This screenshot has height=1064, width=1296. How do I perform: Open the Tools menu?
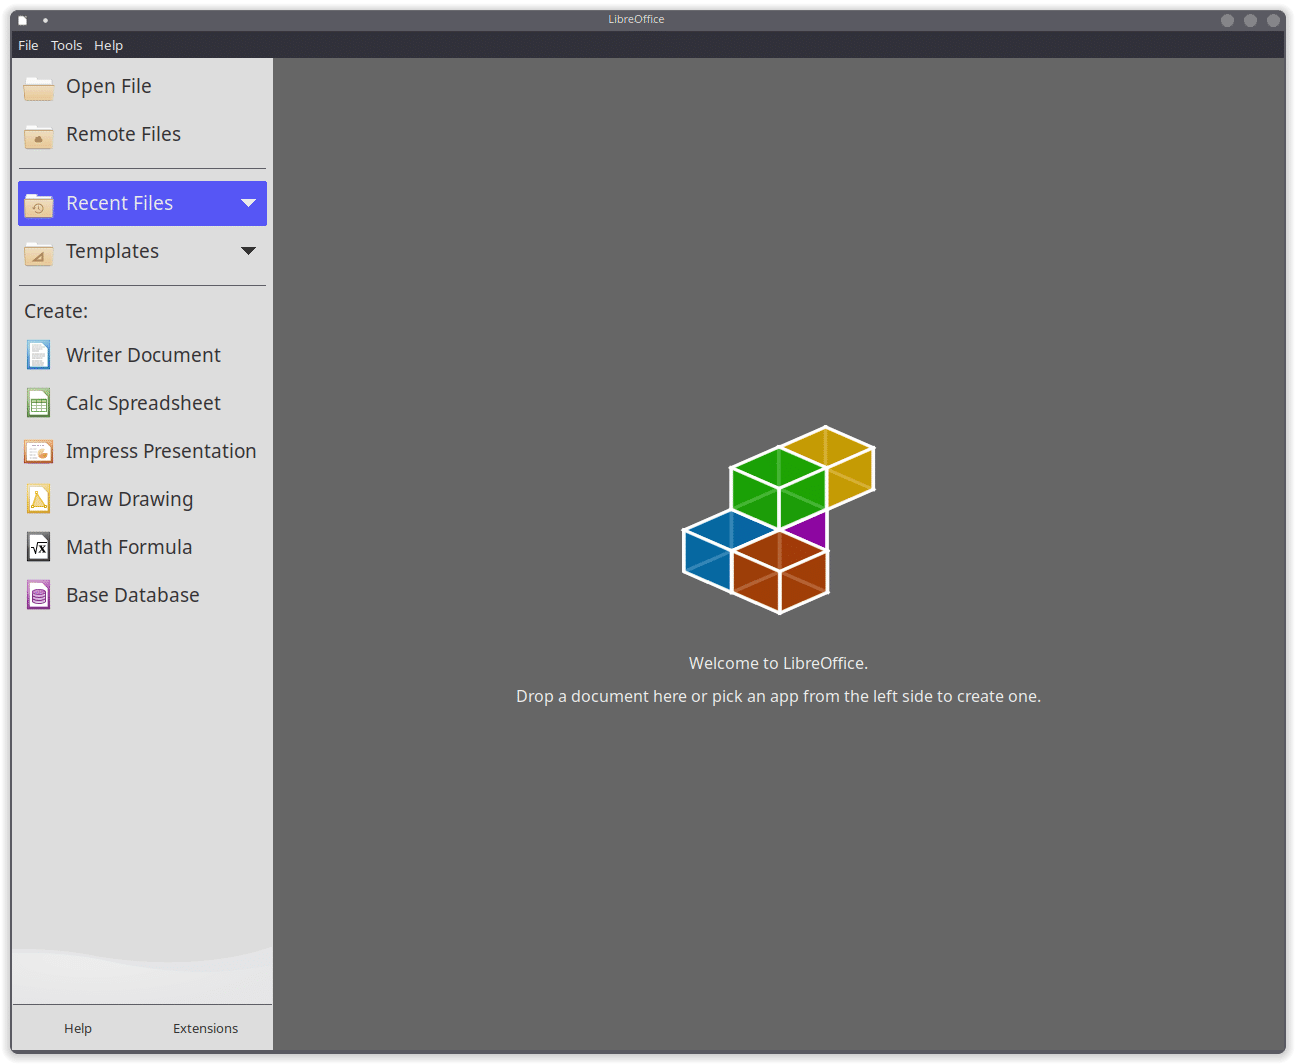(67, 45)
